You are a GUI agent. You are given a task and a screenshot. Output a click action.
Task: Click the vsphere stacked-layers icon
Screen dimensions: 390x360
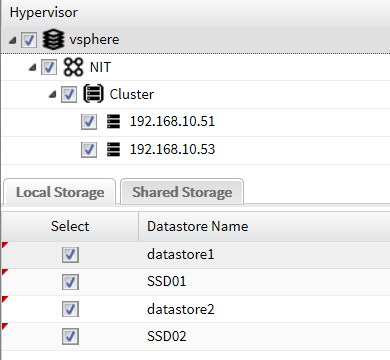pos(53,40)
